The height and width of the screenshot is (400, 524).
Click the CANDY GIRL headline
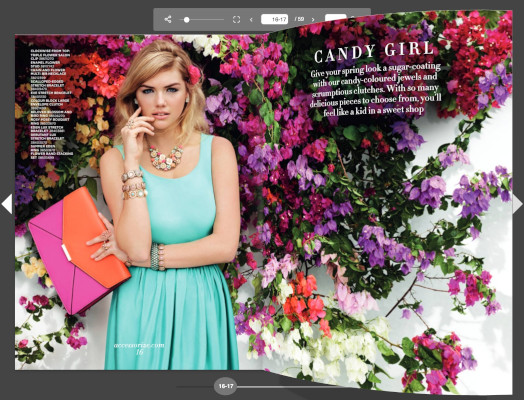[374, 52]
